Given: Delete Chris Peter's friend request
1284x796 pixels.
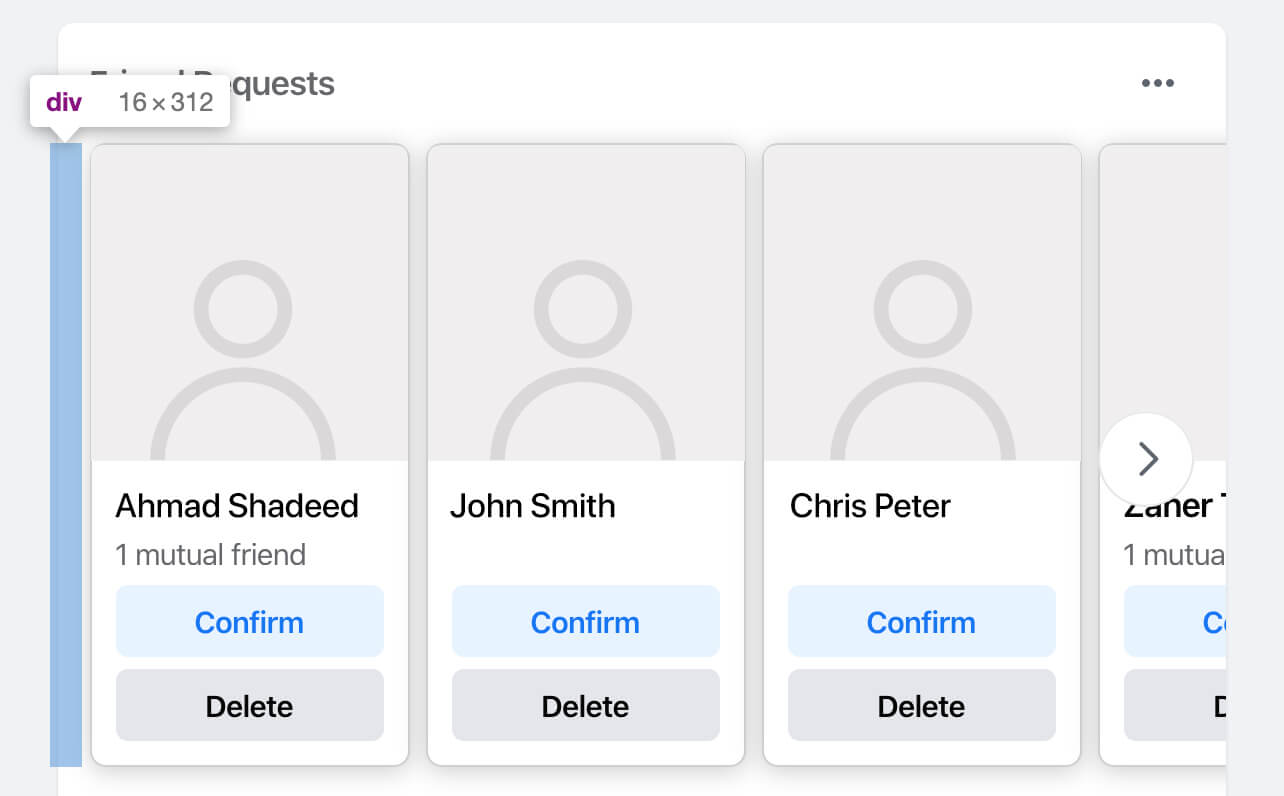Looking at the screenshot, I should pyautogui.click(x=921, y=706).
